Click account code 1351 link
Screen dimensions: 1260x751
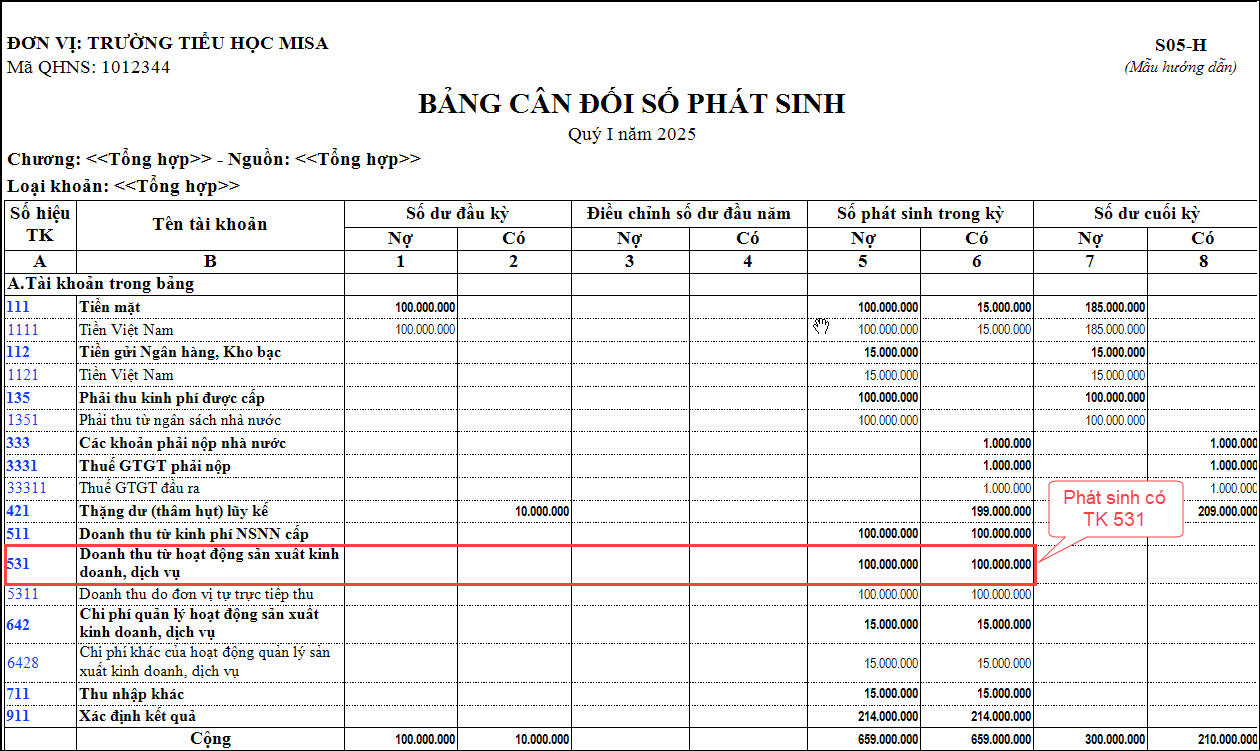coord(22,420)
